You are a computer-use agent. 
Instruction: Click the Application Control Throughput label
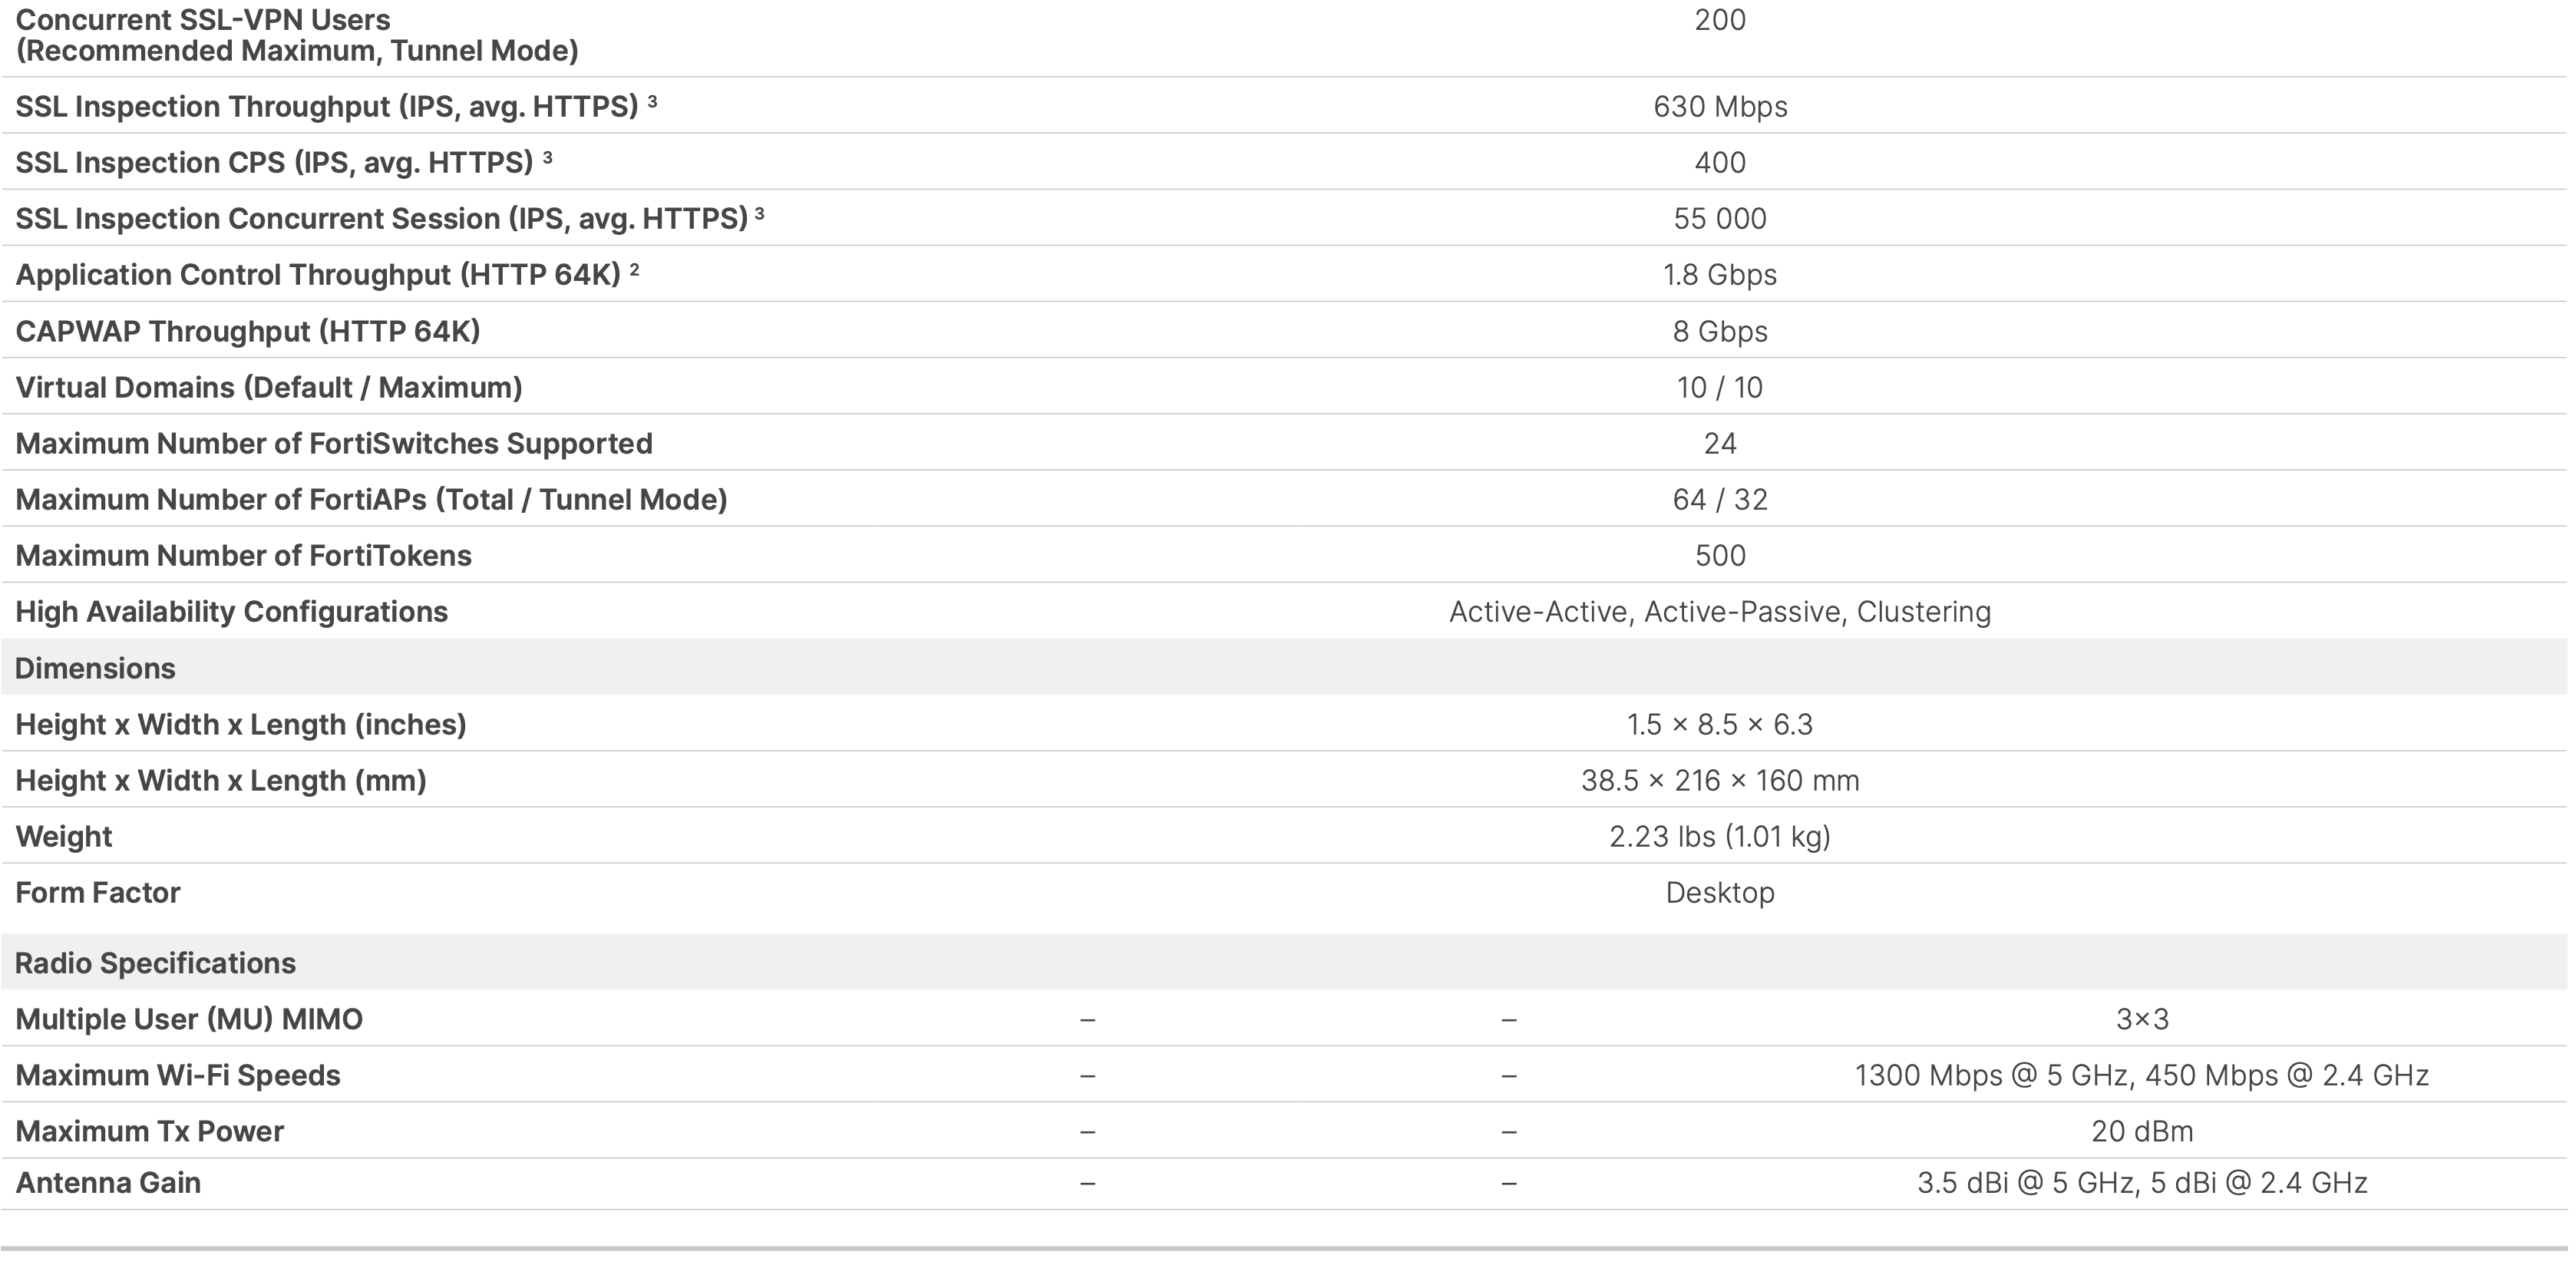click(318, 274)
